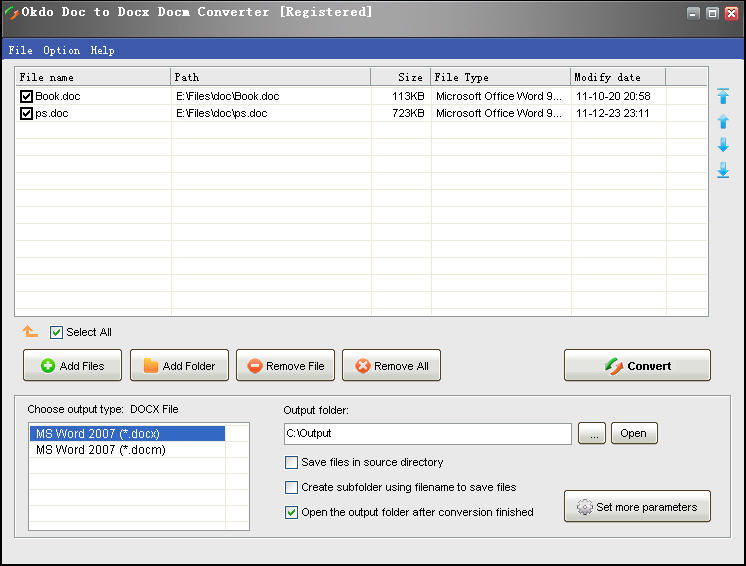Screen dimensions: 746x566
Task: Open Set more parameters dialog
Action: point(638,507)
